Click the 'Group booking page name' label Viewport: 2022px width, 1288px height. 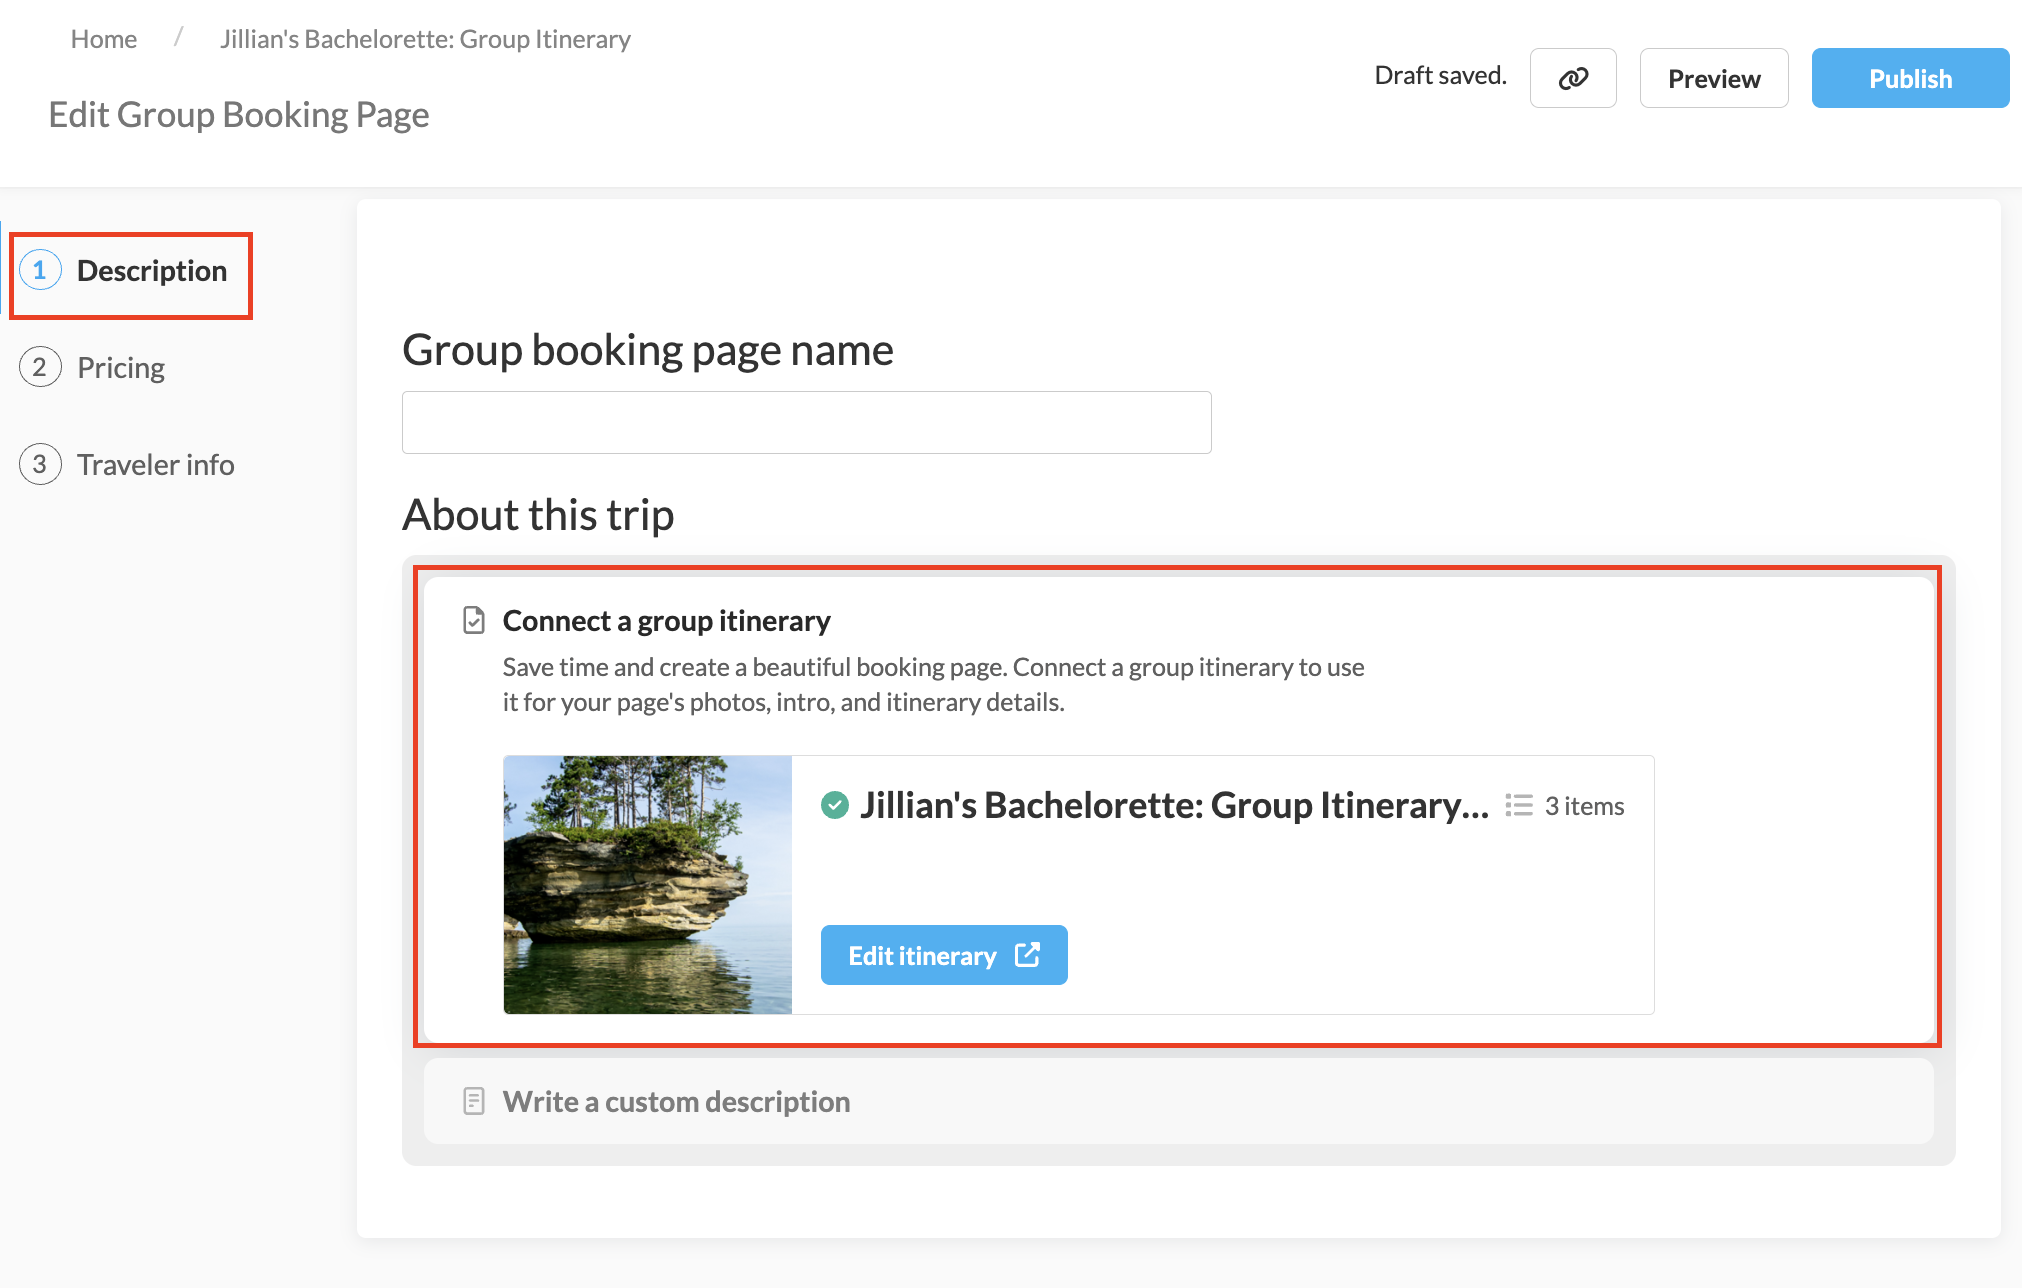648,350
